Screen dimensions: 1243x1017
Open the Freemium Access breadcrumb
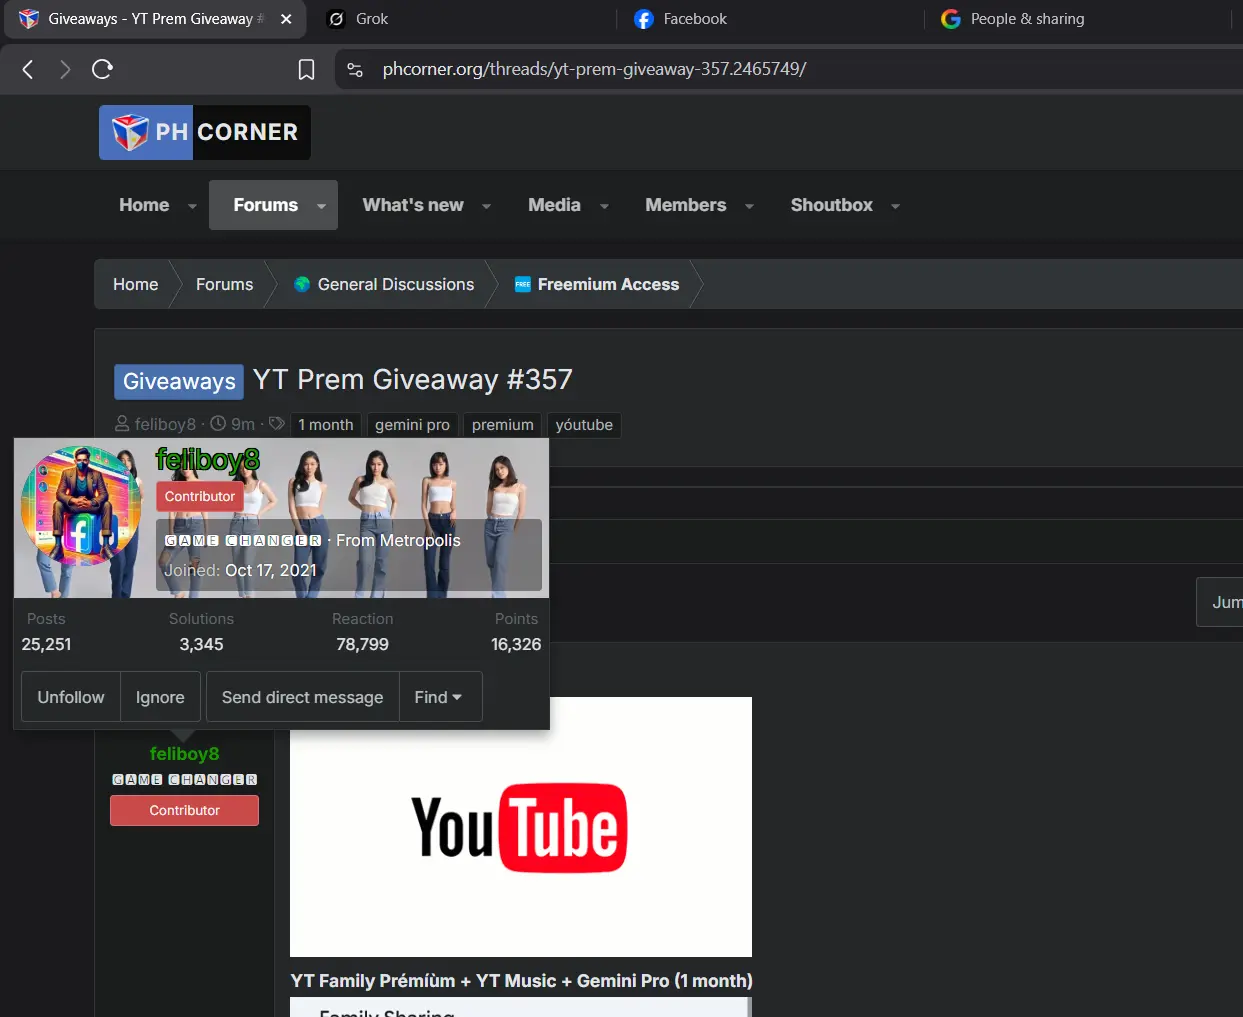(x=608, y=284)
